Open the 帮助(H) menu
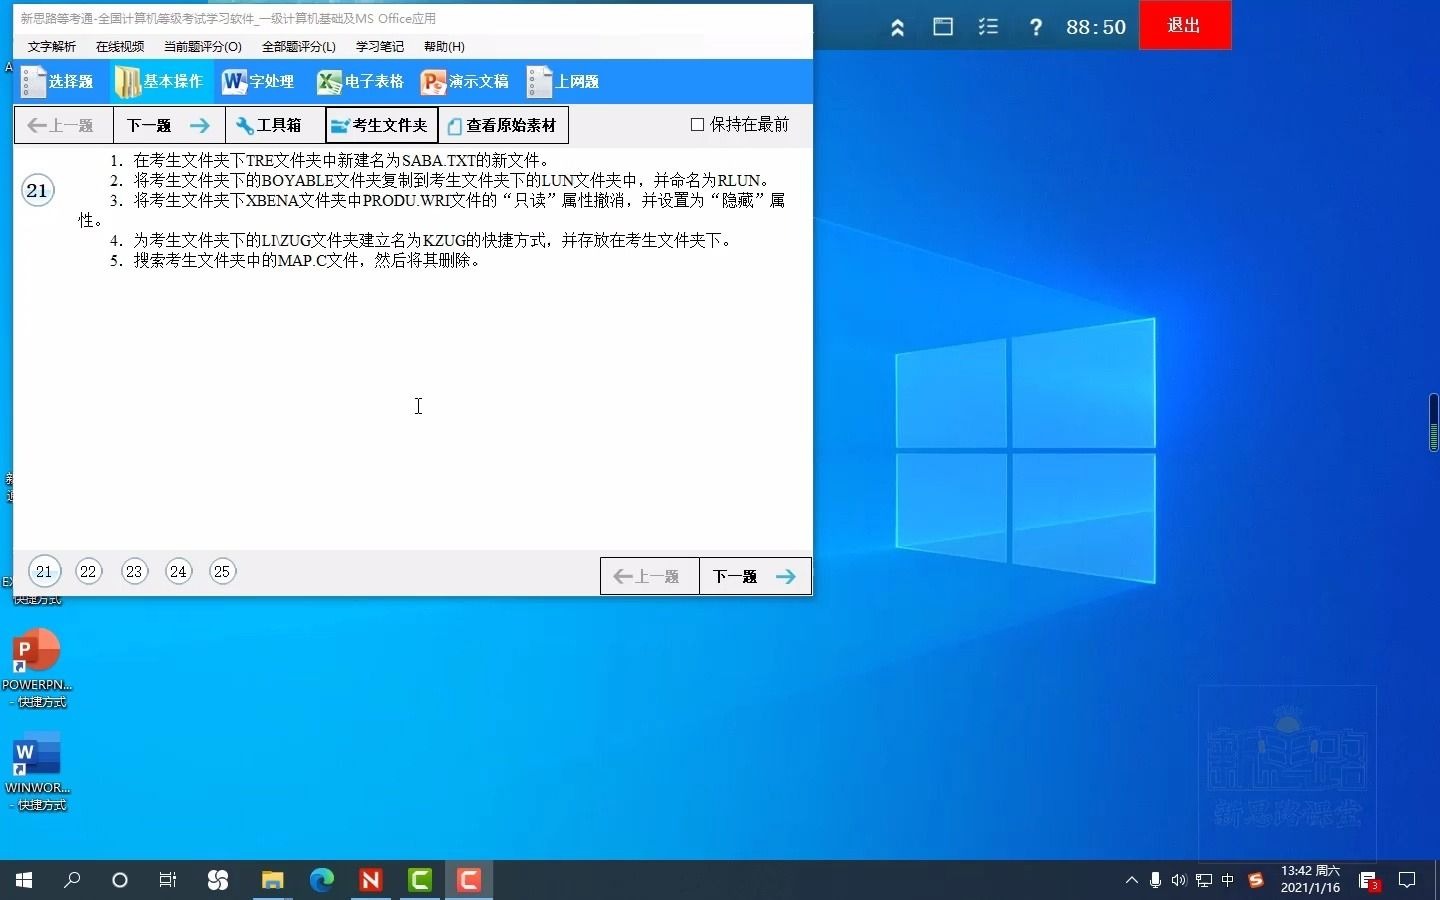Viewport: 1440px width, 900px height. pyautogui.click(x=443, y=46)
